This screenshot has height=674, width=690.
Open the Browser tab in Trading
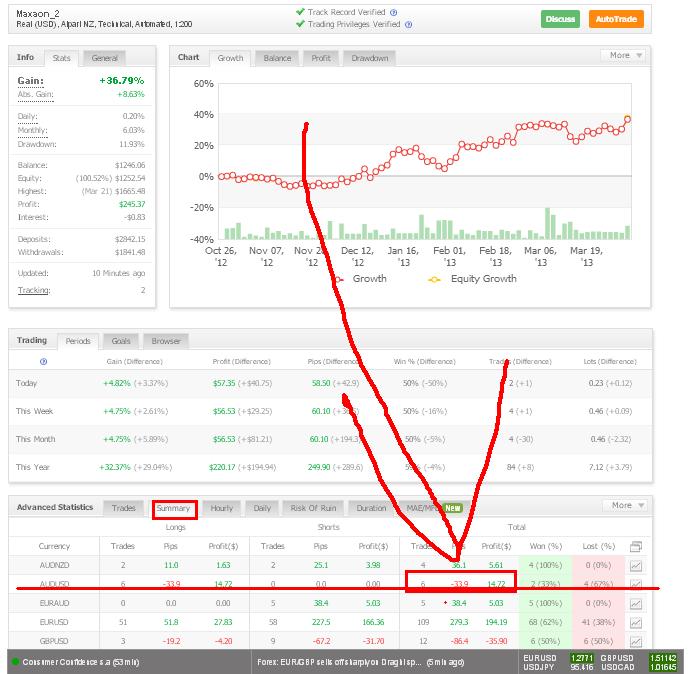point(166,341)
